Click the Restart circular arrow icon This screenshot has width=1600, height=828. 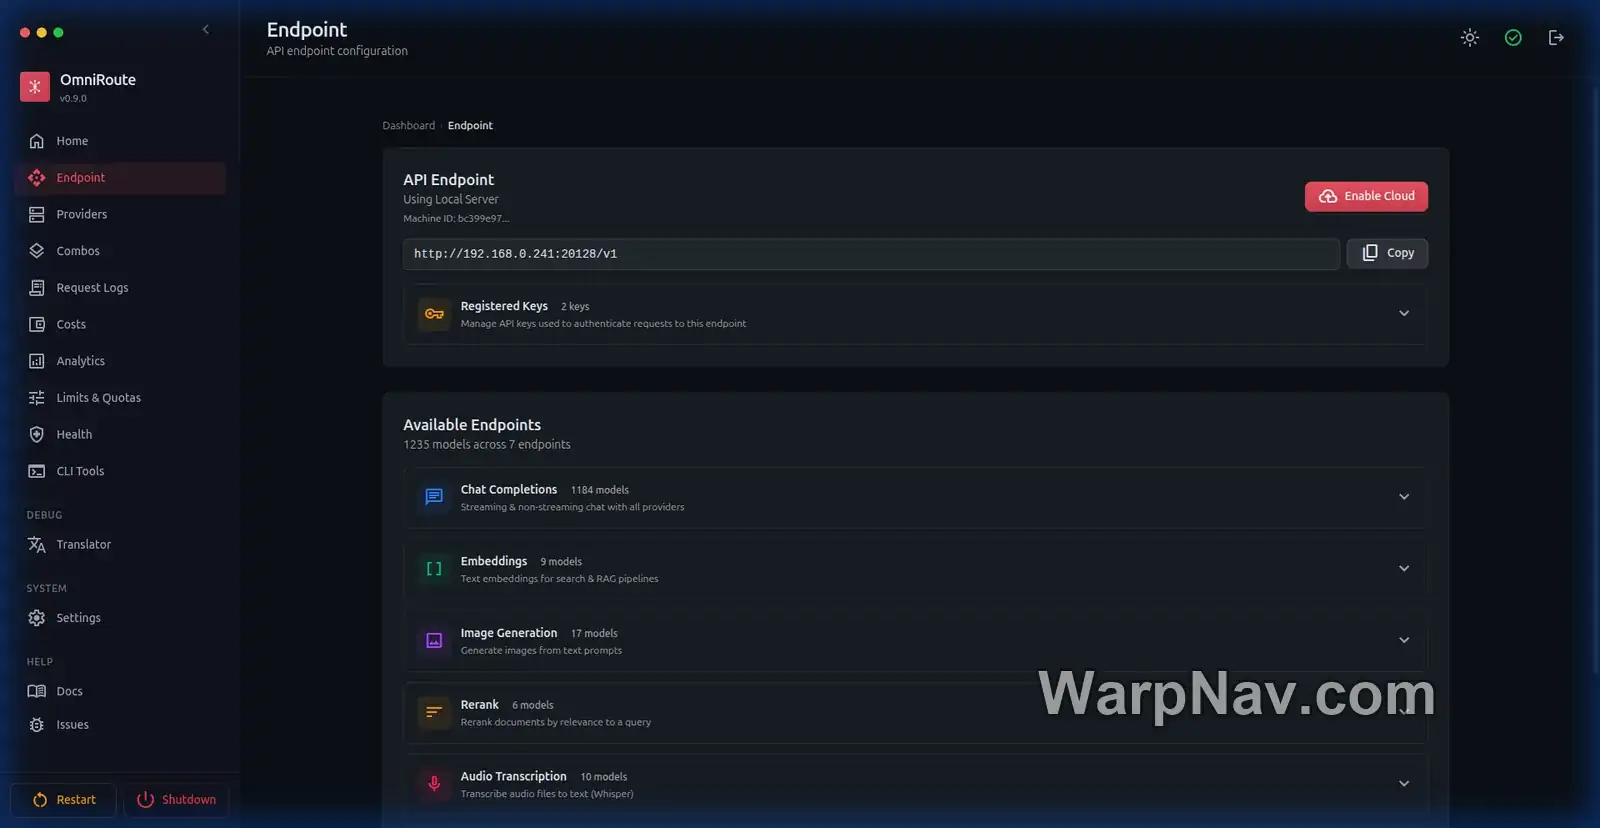pyautogui.click(x=40, y=800)
